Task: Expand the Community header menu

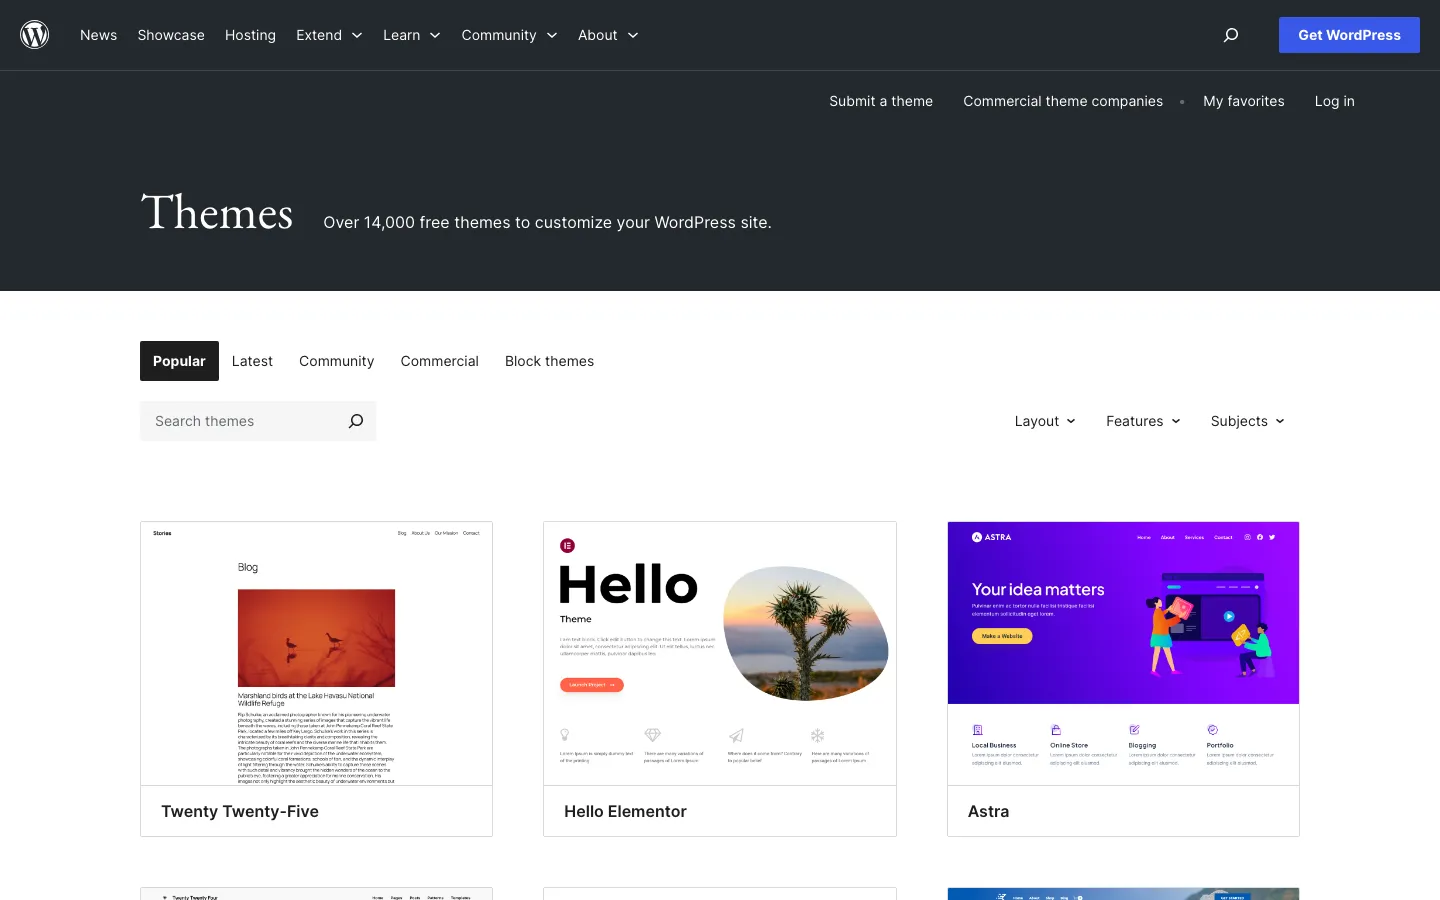Action: point(509,35)
